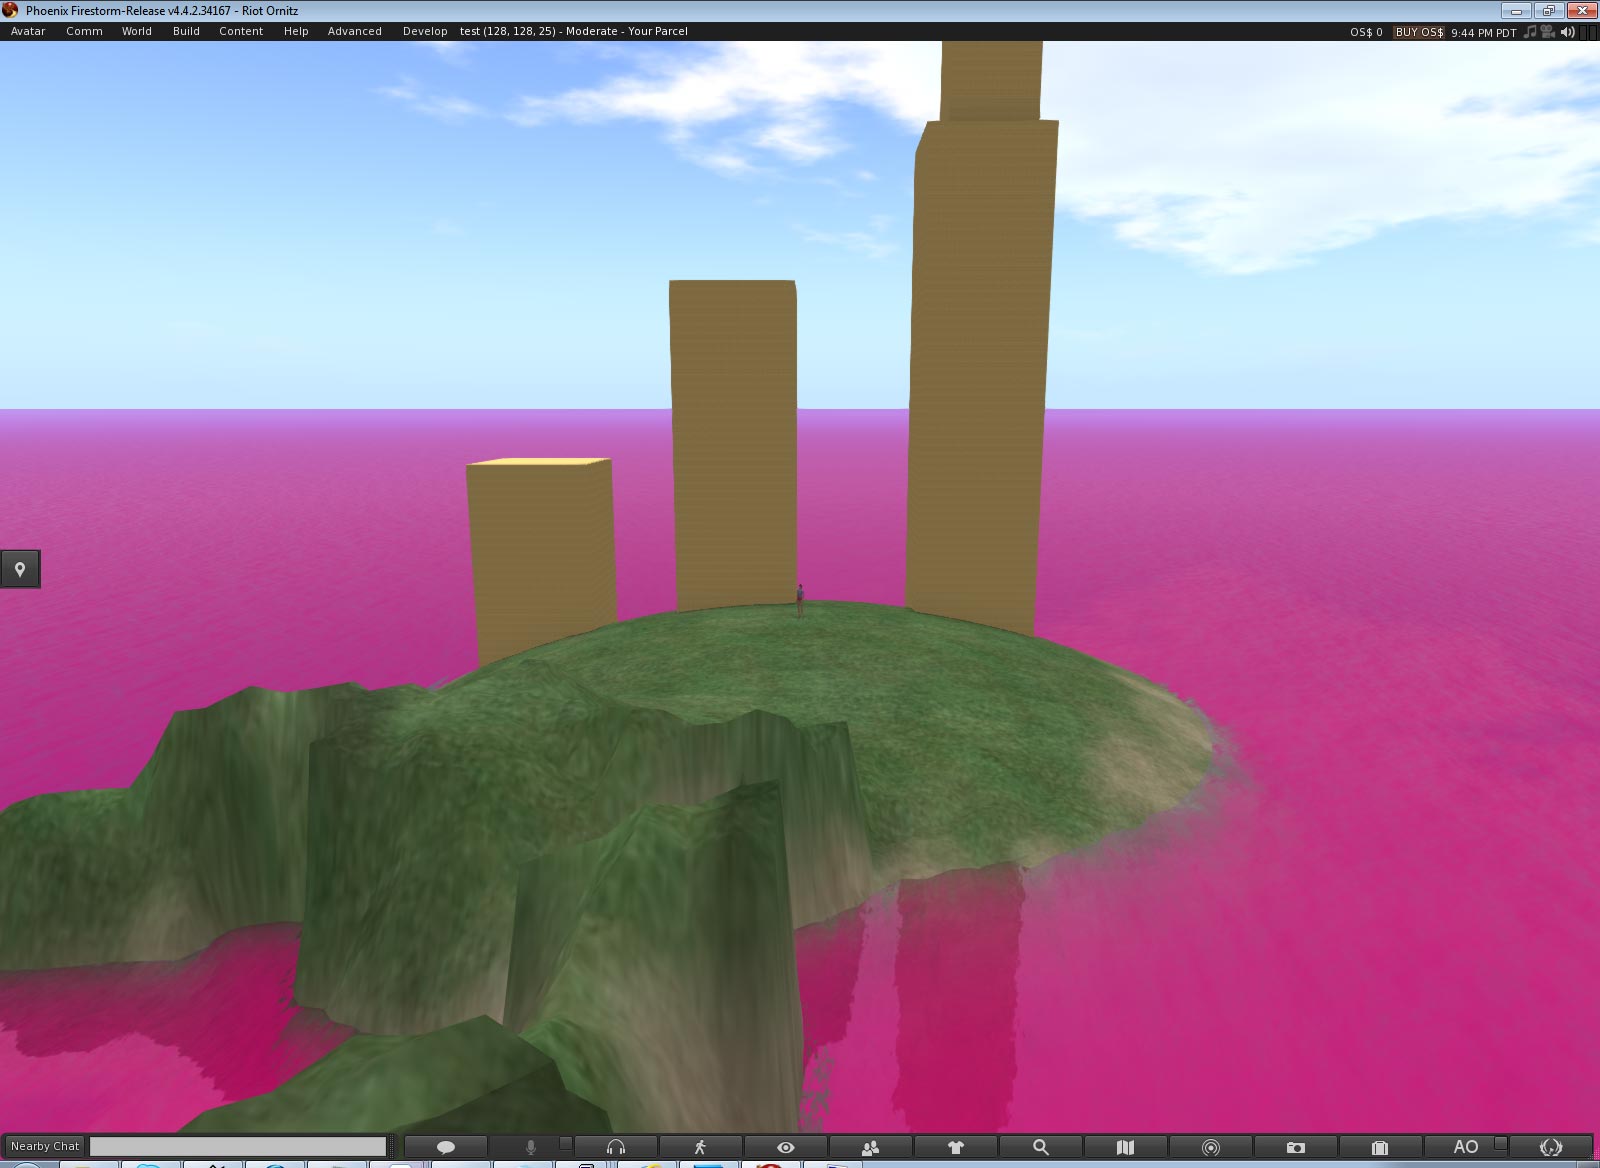Minimize the Firestorm viewer window
This screenshot has width=1600, height=1168.
tap(1517, 10)
